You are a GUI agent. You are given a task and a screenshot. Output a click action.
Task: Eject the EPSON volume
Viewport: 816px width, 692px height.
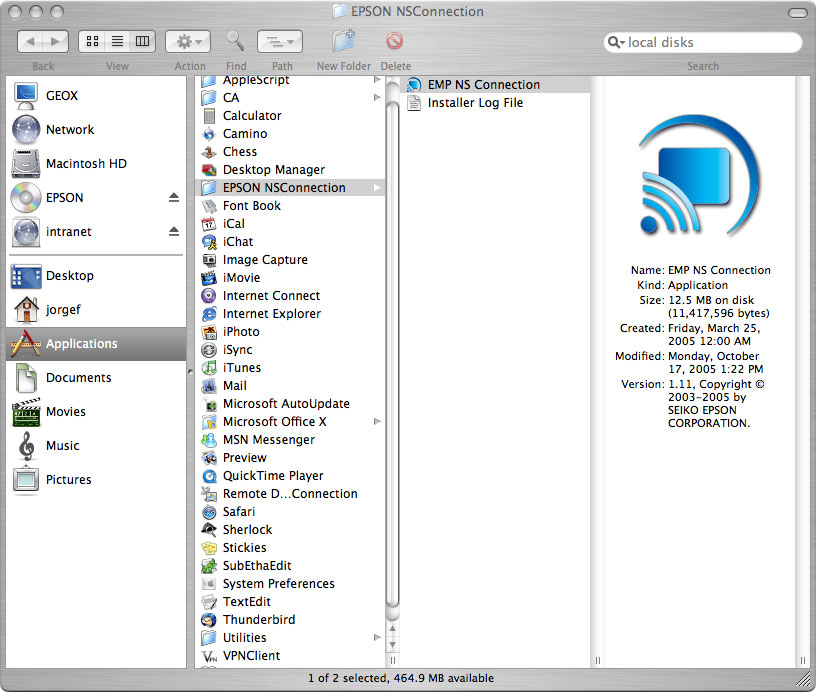coord(174,197)
